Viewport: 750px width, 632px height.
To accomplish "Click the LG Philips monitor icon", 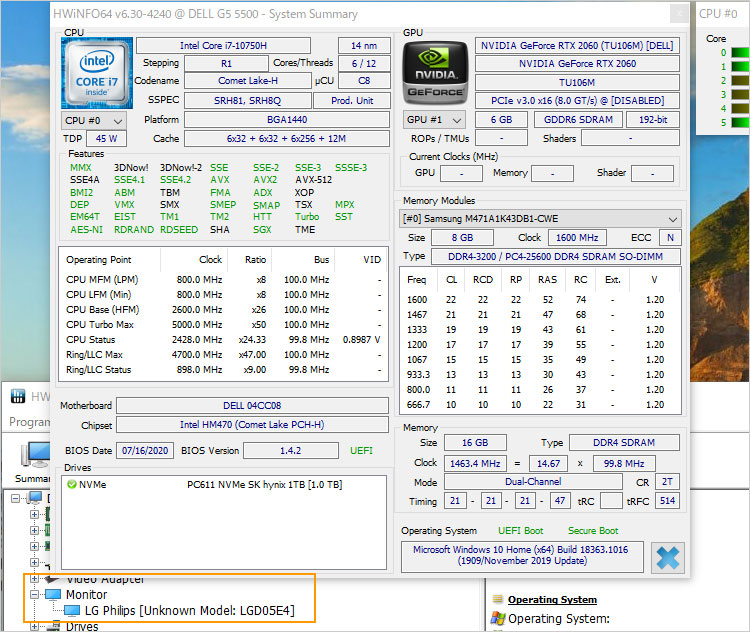I will pyautogui.click(x=72, y=611).
